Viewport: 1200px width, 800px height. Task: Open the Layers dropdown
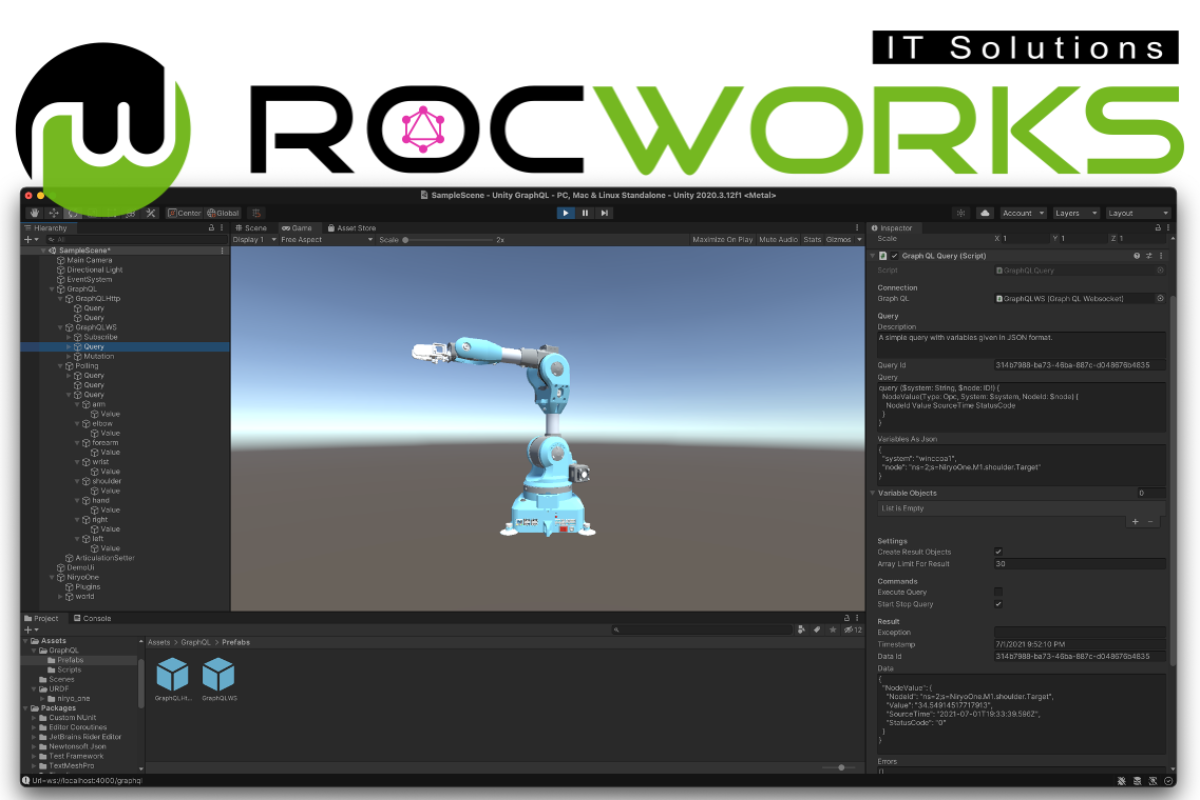(1075, 213)
